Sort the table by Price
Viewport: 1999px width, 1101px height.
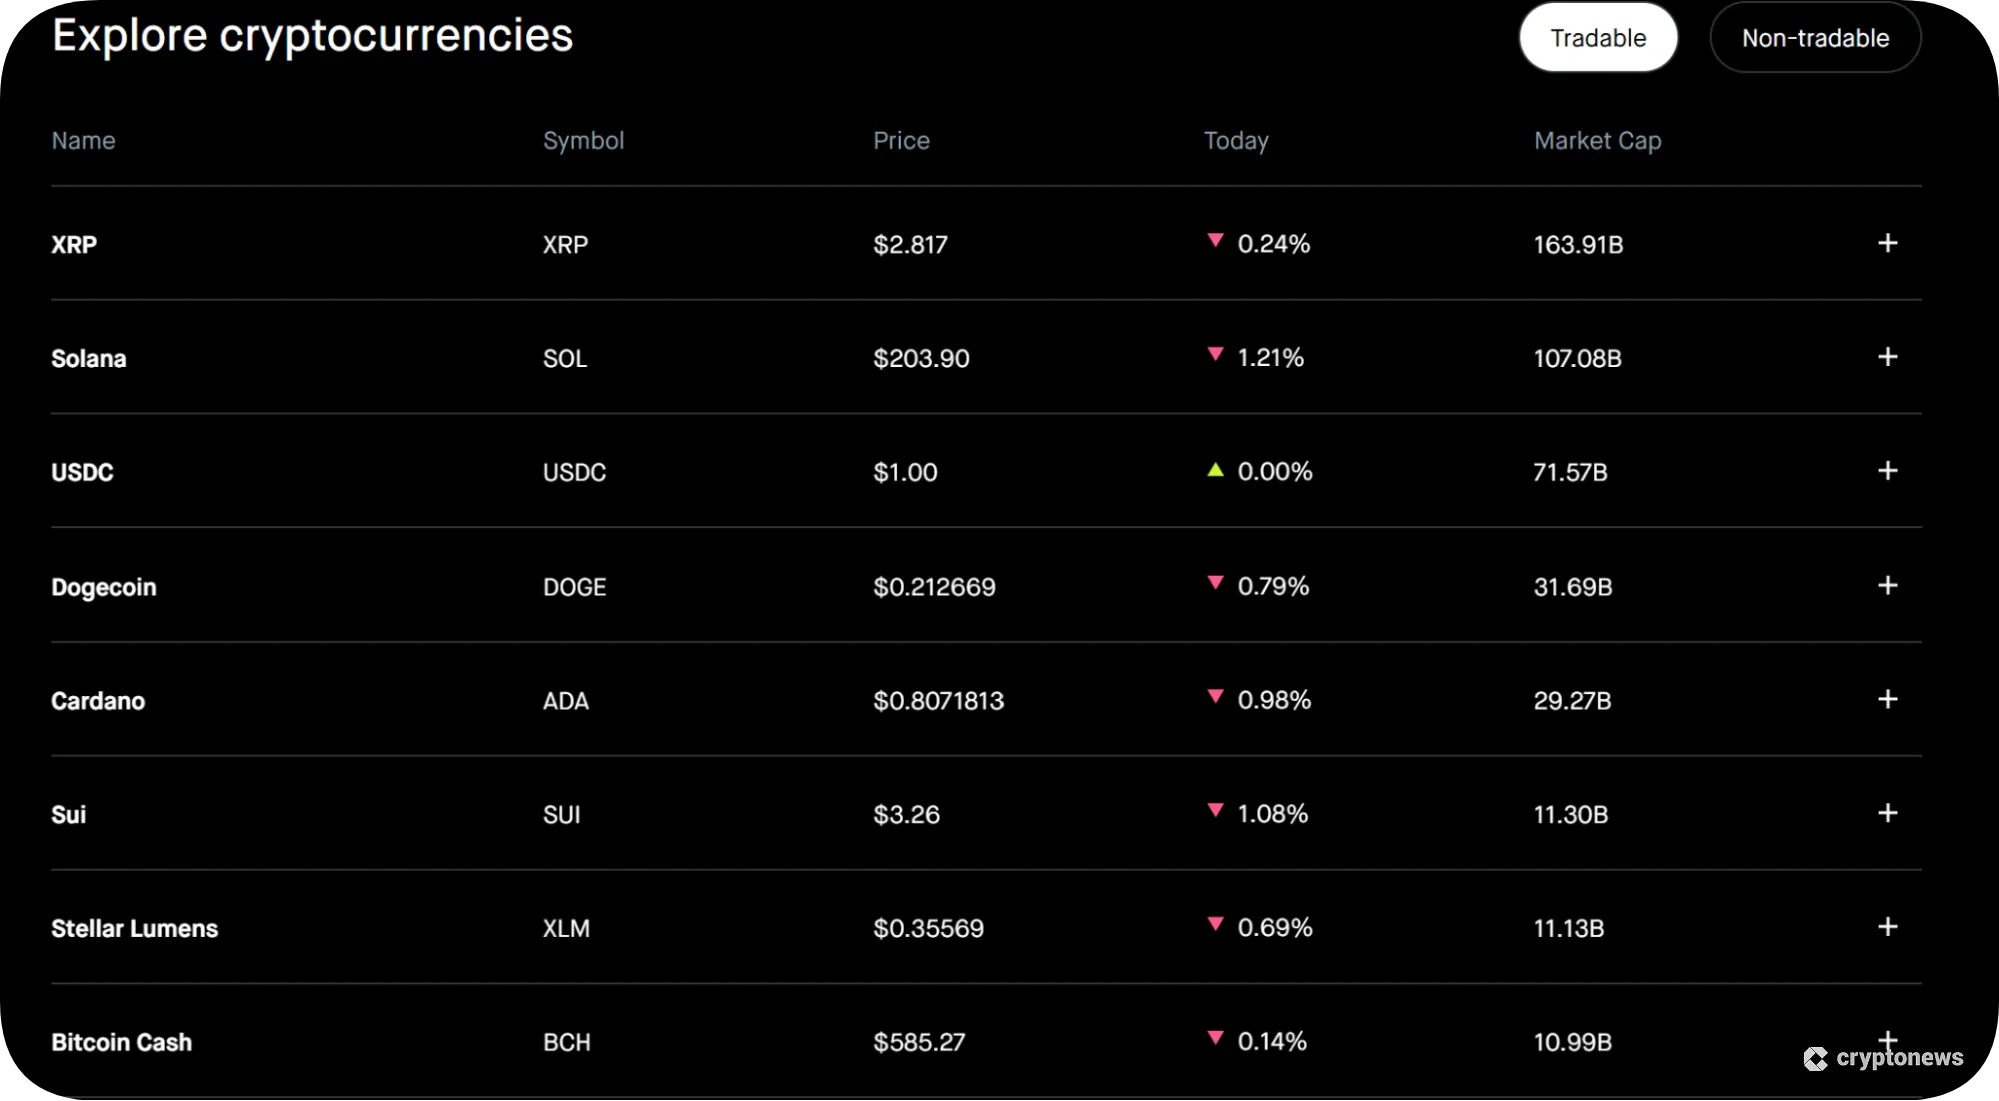(900, 140)
